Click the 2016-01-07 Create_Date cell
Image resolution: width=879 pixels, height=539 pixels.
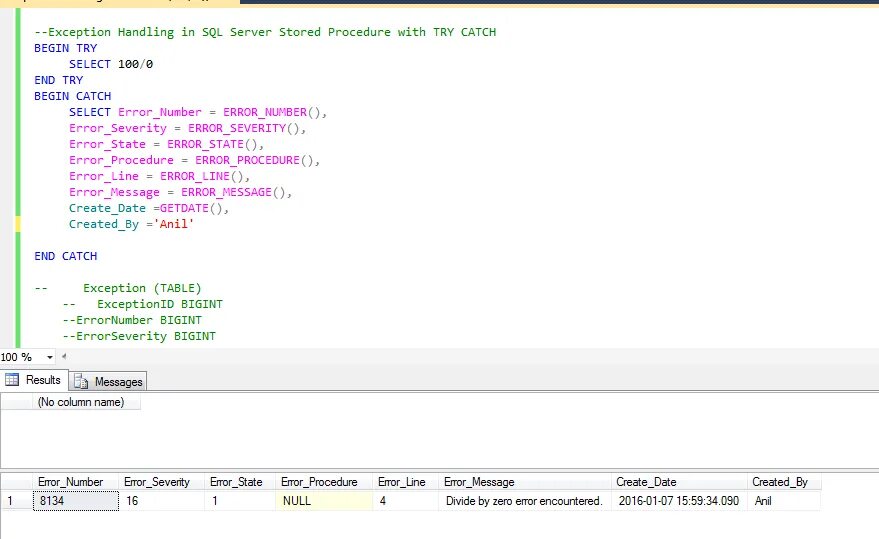pos(679,501)
